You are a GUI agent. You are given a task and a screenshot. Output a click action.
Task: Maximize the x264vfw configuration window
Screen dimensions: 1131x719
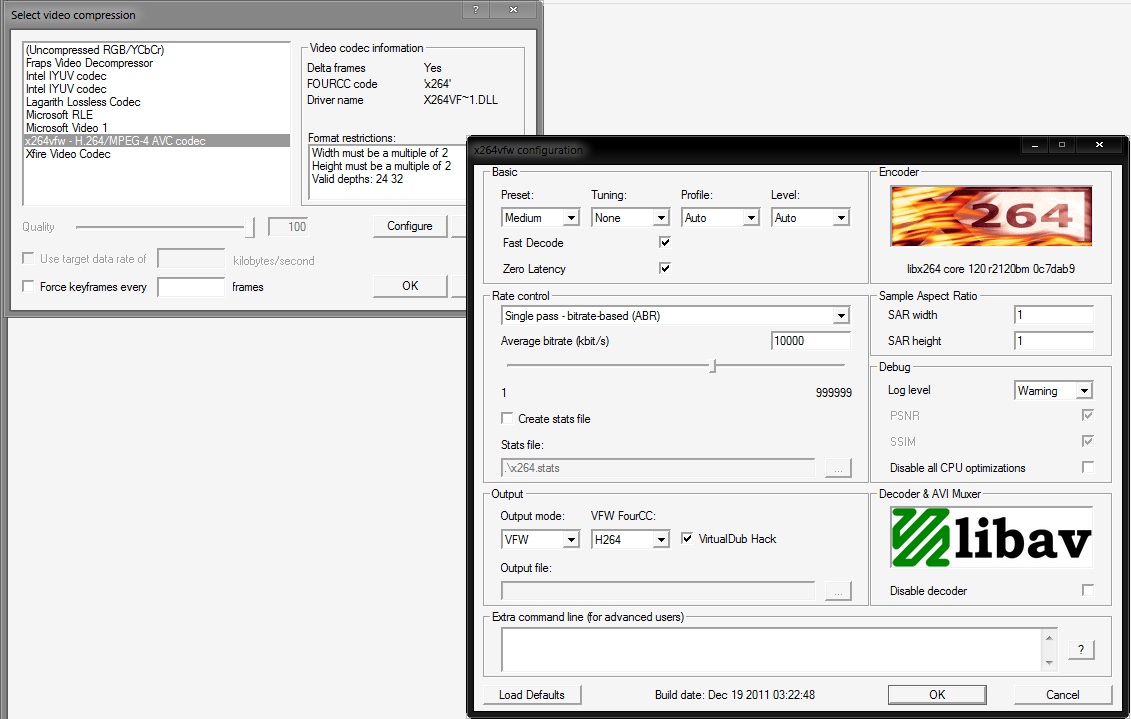[x=1062, y=145]
